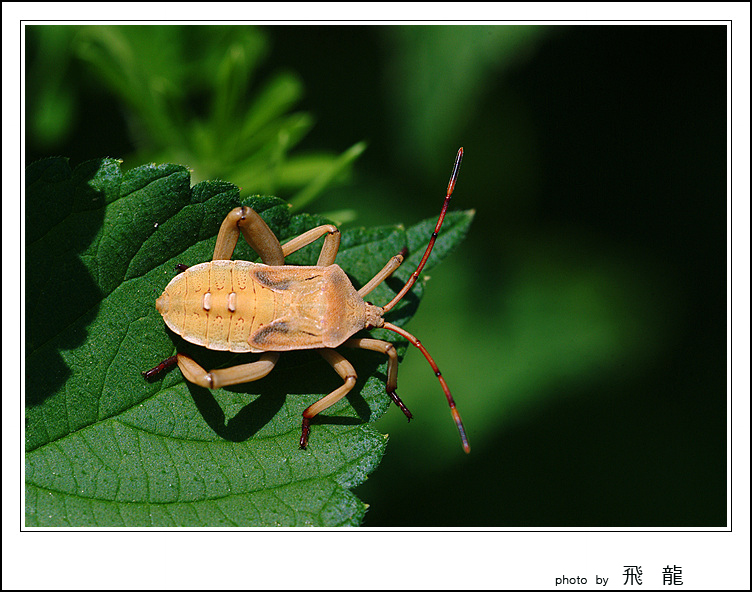The image size is (752, 592).
Task: Click the bug's head
Action: [372, 315]
